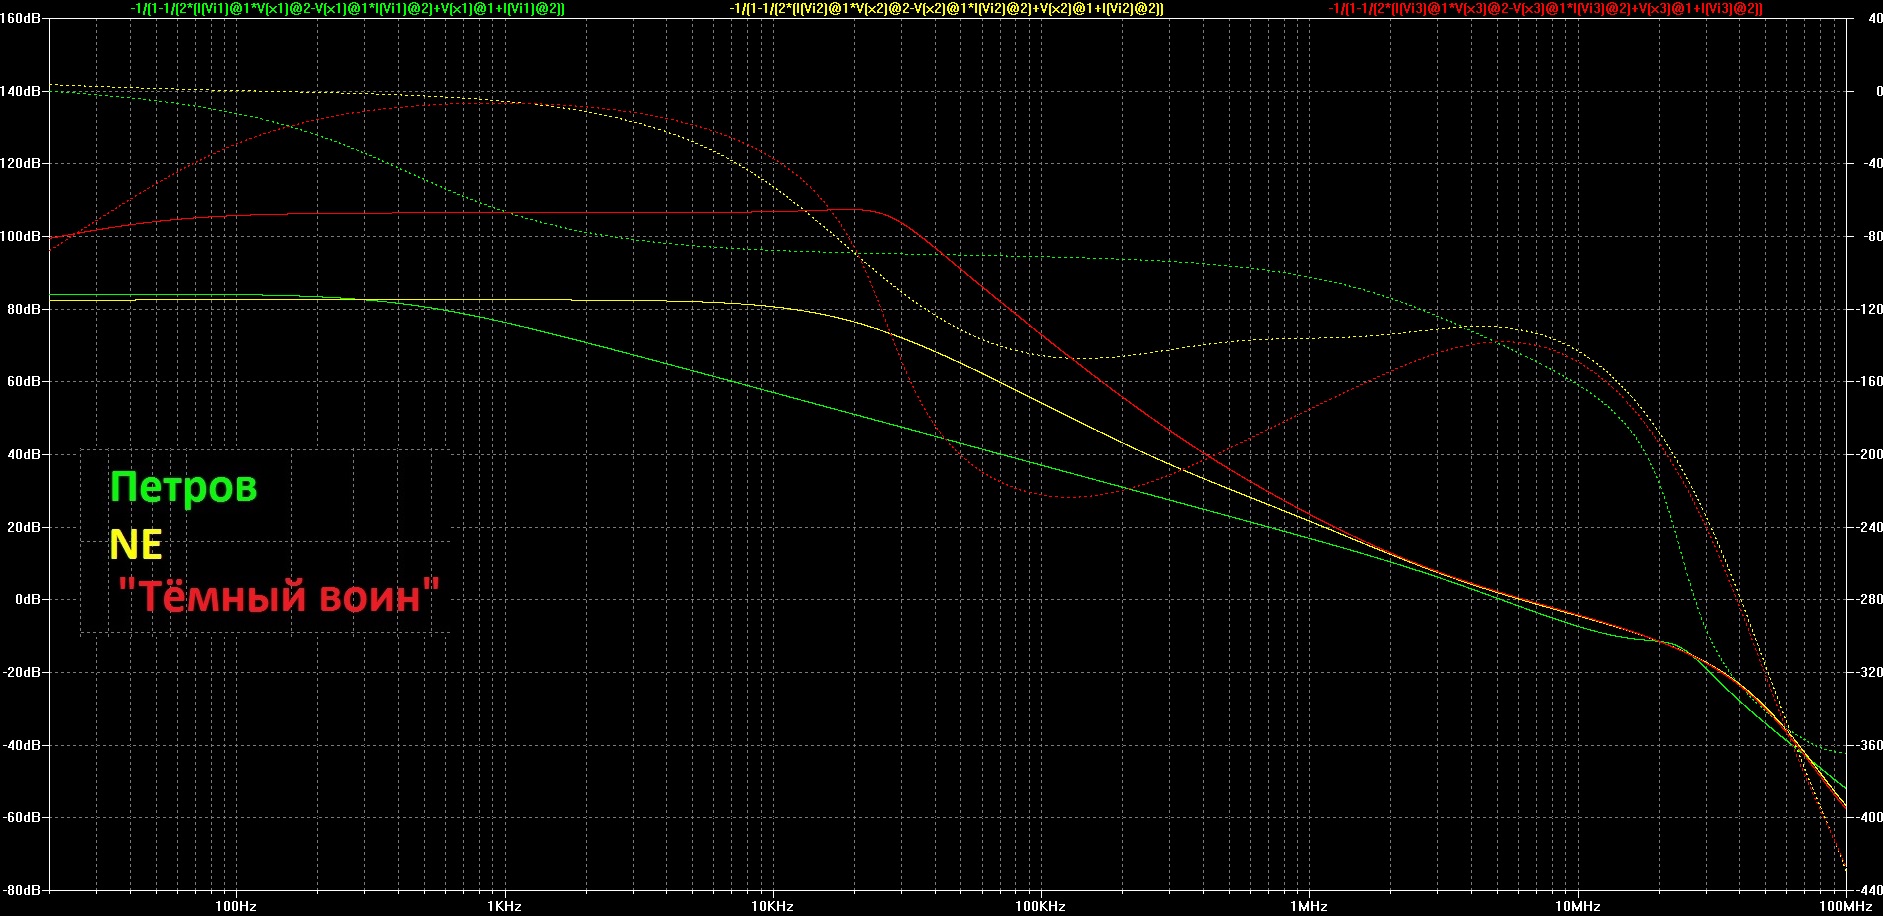Click the -20dB label on the gain axis
Screen dimensions: 1883x916
tap(22, 672)
